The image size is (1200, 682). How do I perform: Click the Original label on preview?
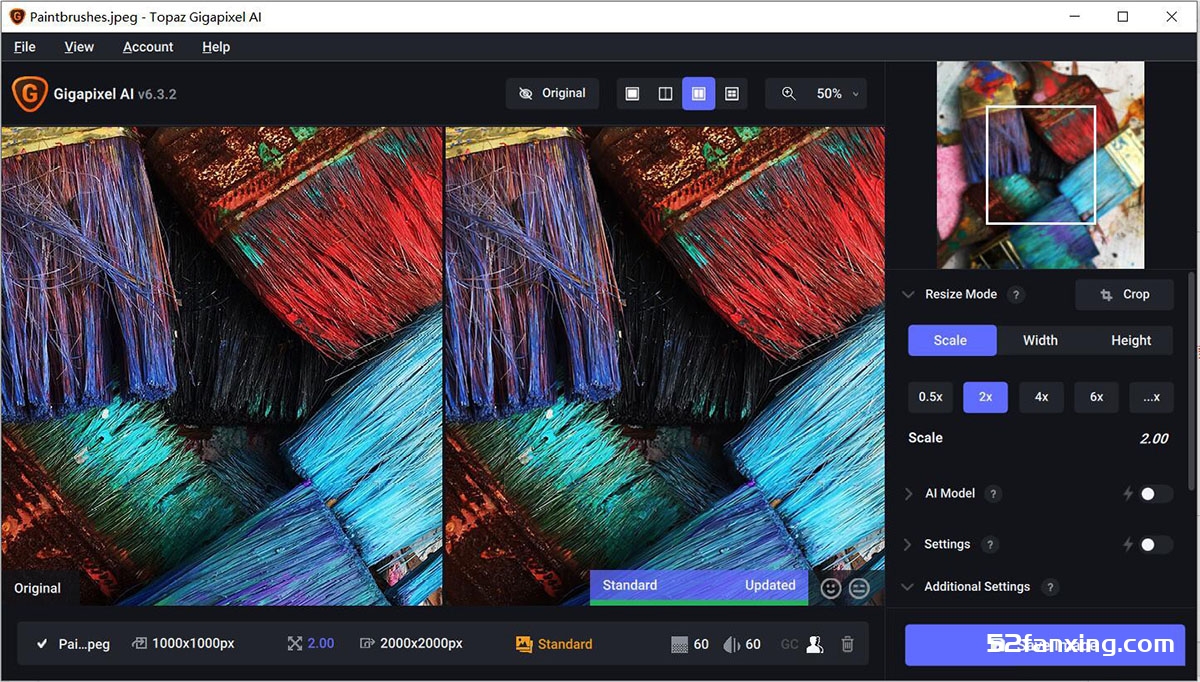(x=37, y=589)
